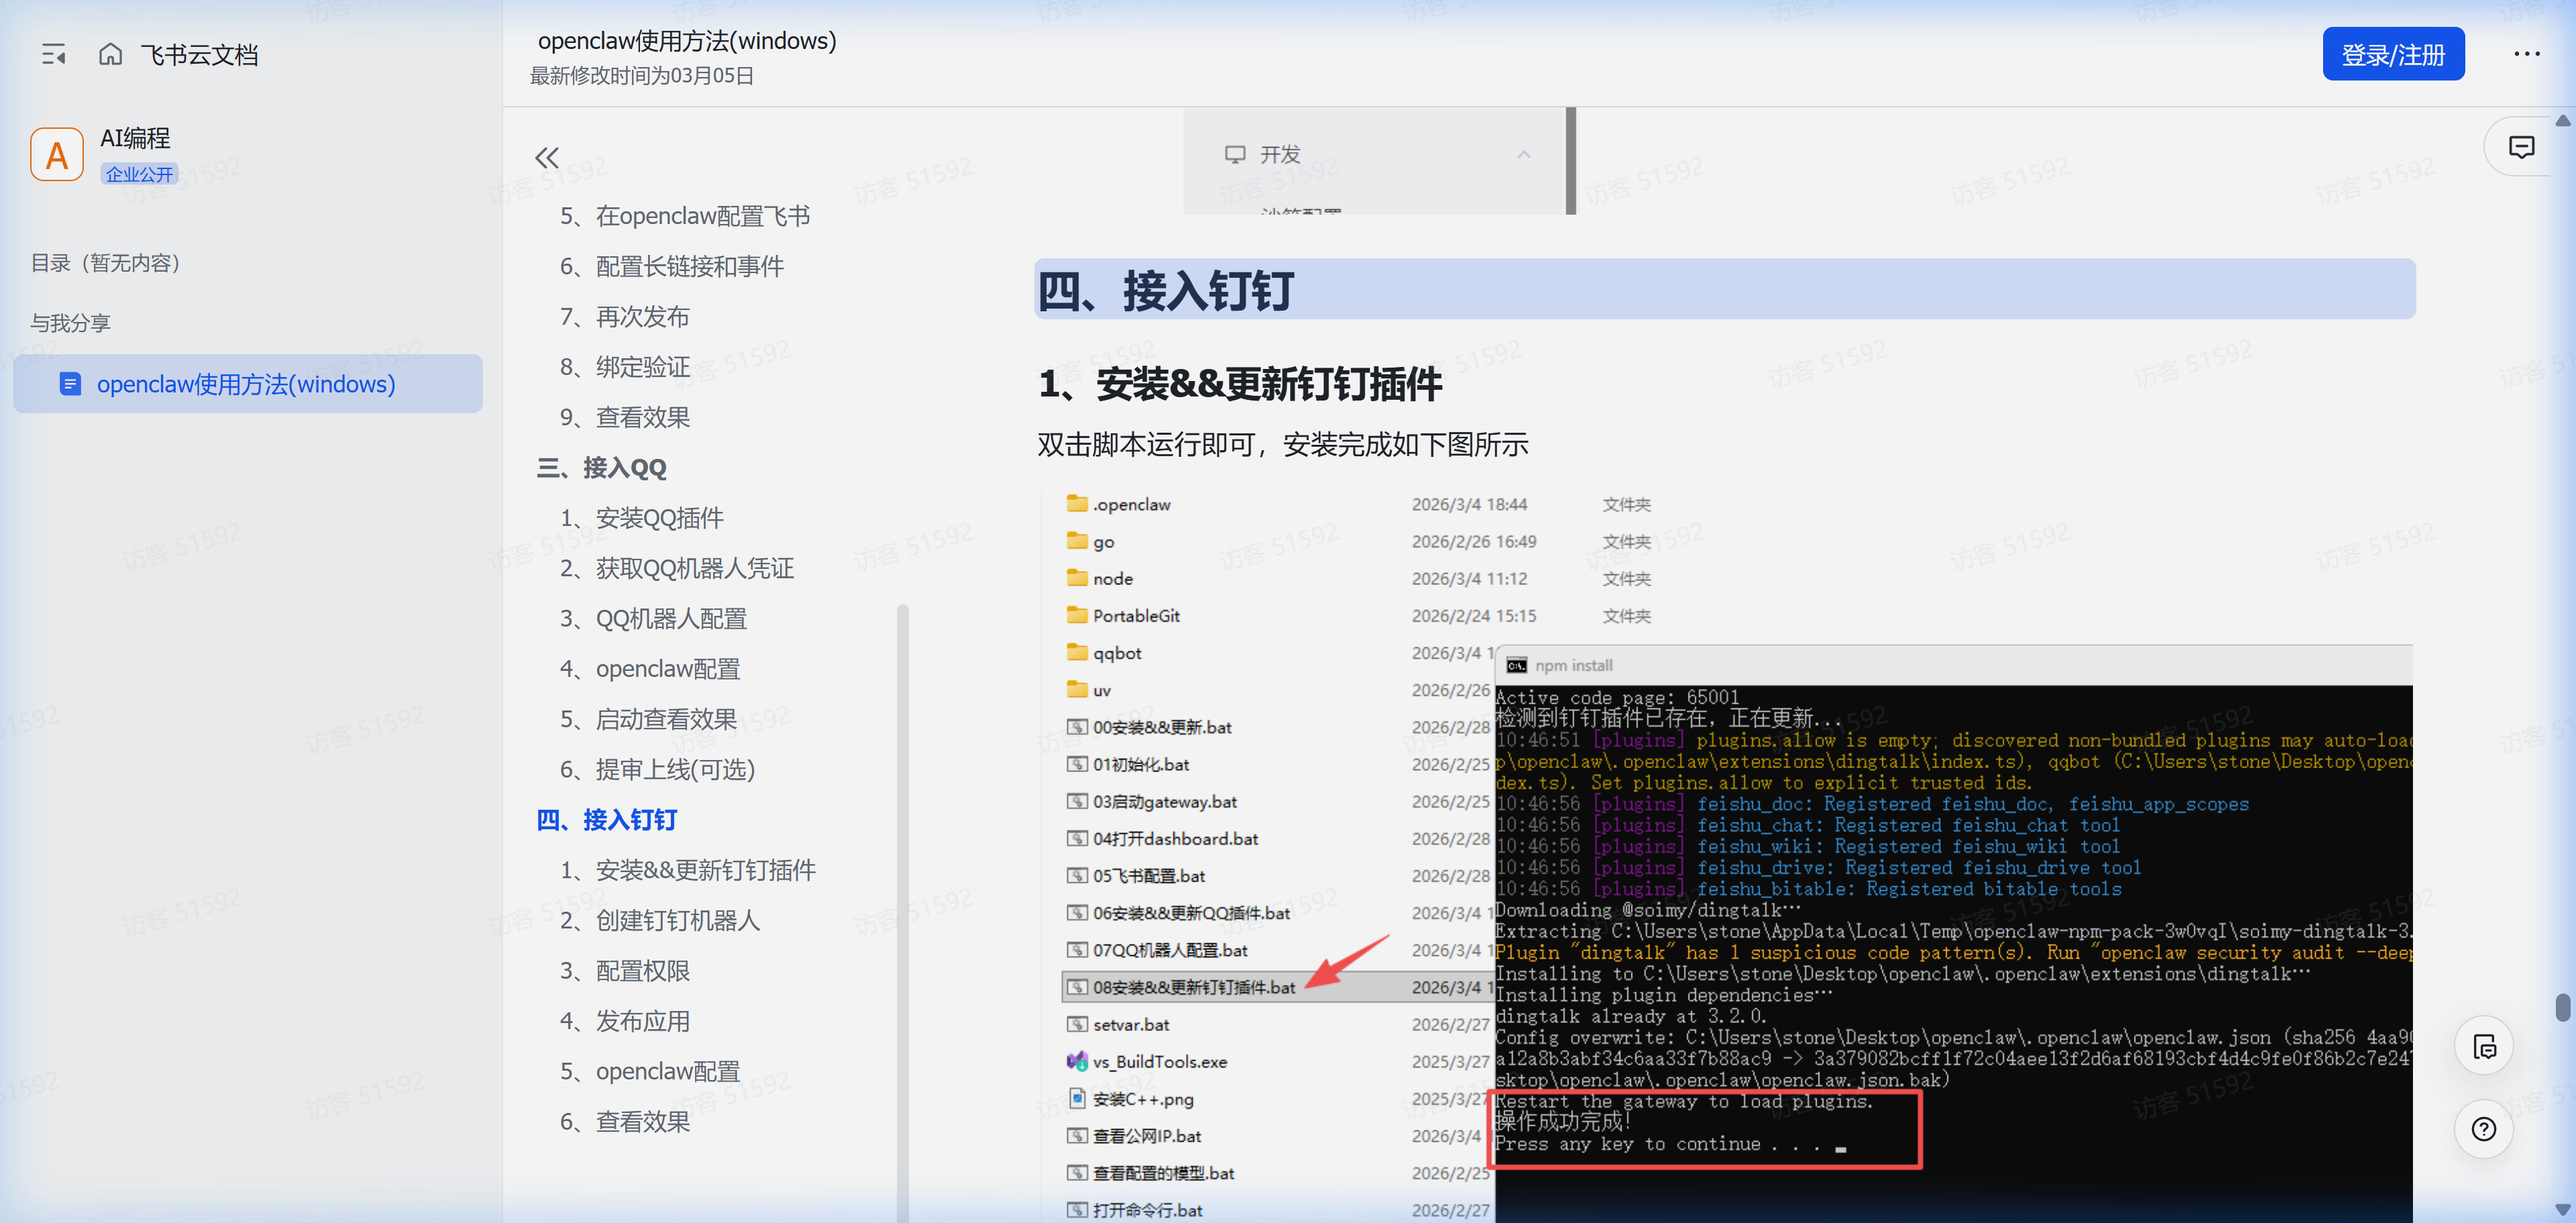Open 与我分享 section
Image resolution: width=2576 pixels, height=1223 pixels.
tap(70, 323)
